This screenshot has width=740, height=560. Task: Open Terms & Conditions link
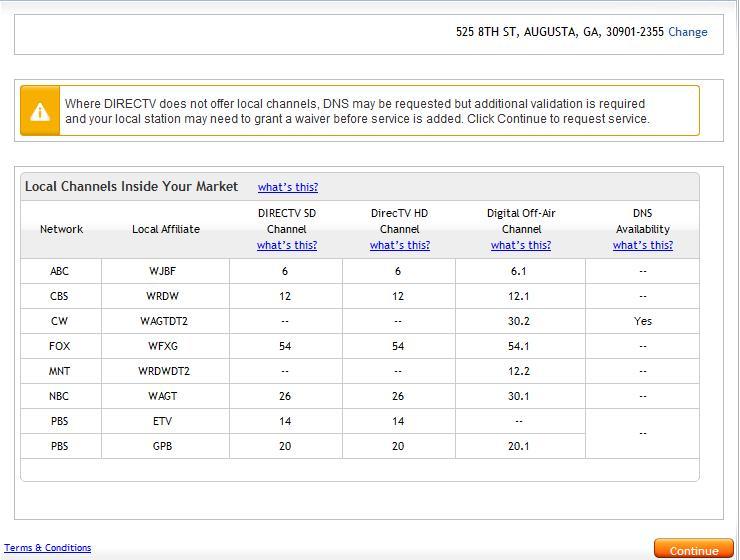coord(48,548)
